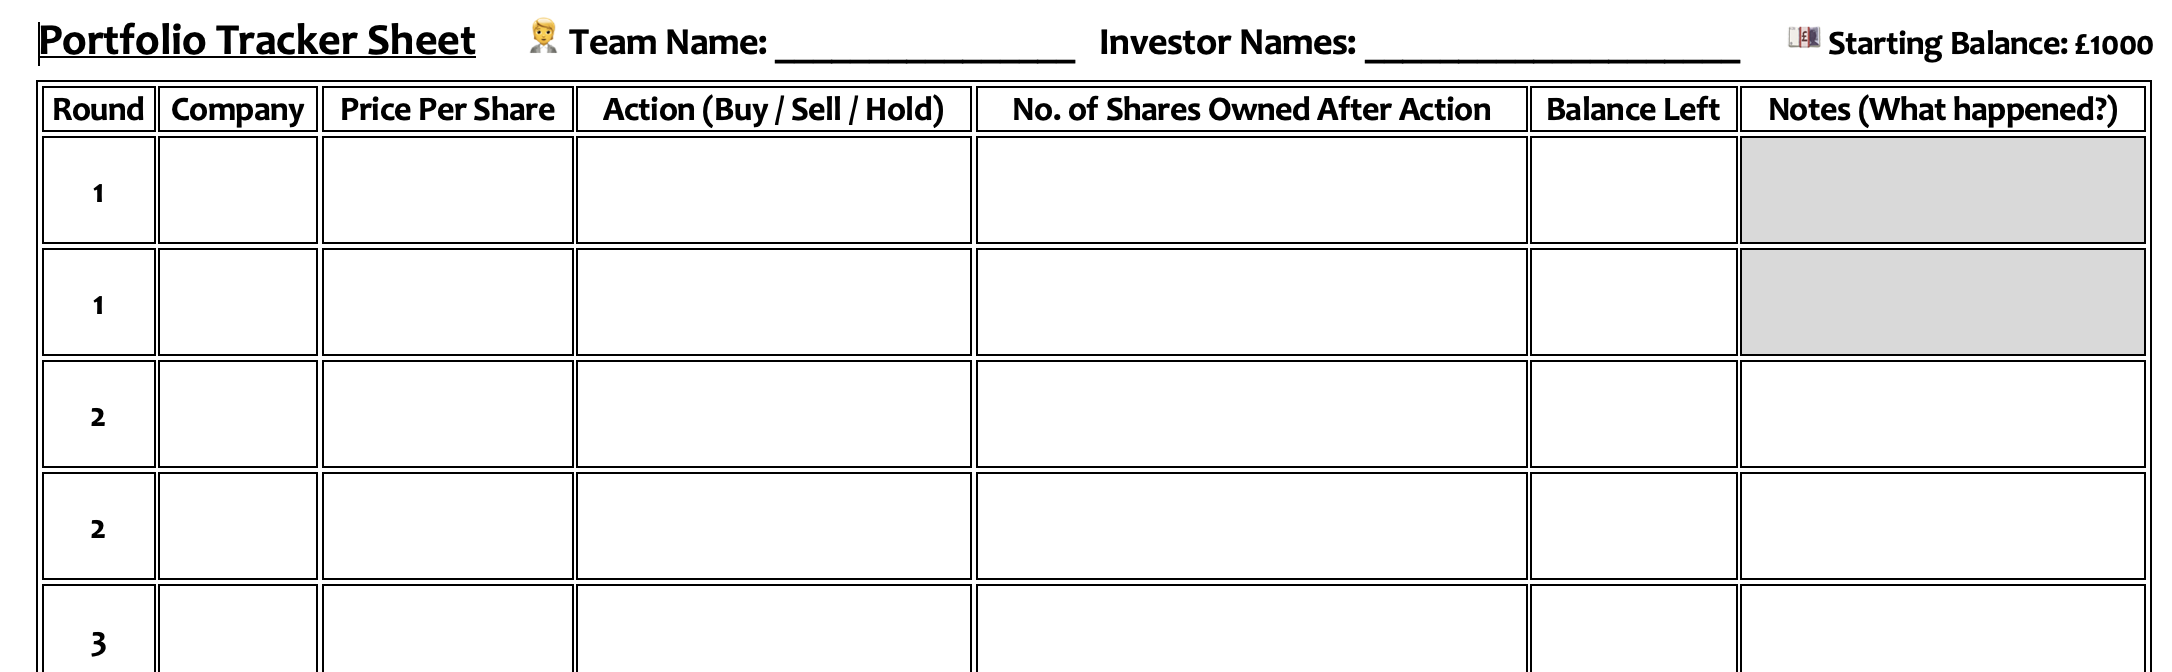Click the Price Per Share cell in first Round 2 row

[448, 414]
